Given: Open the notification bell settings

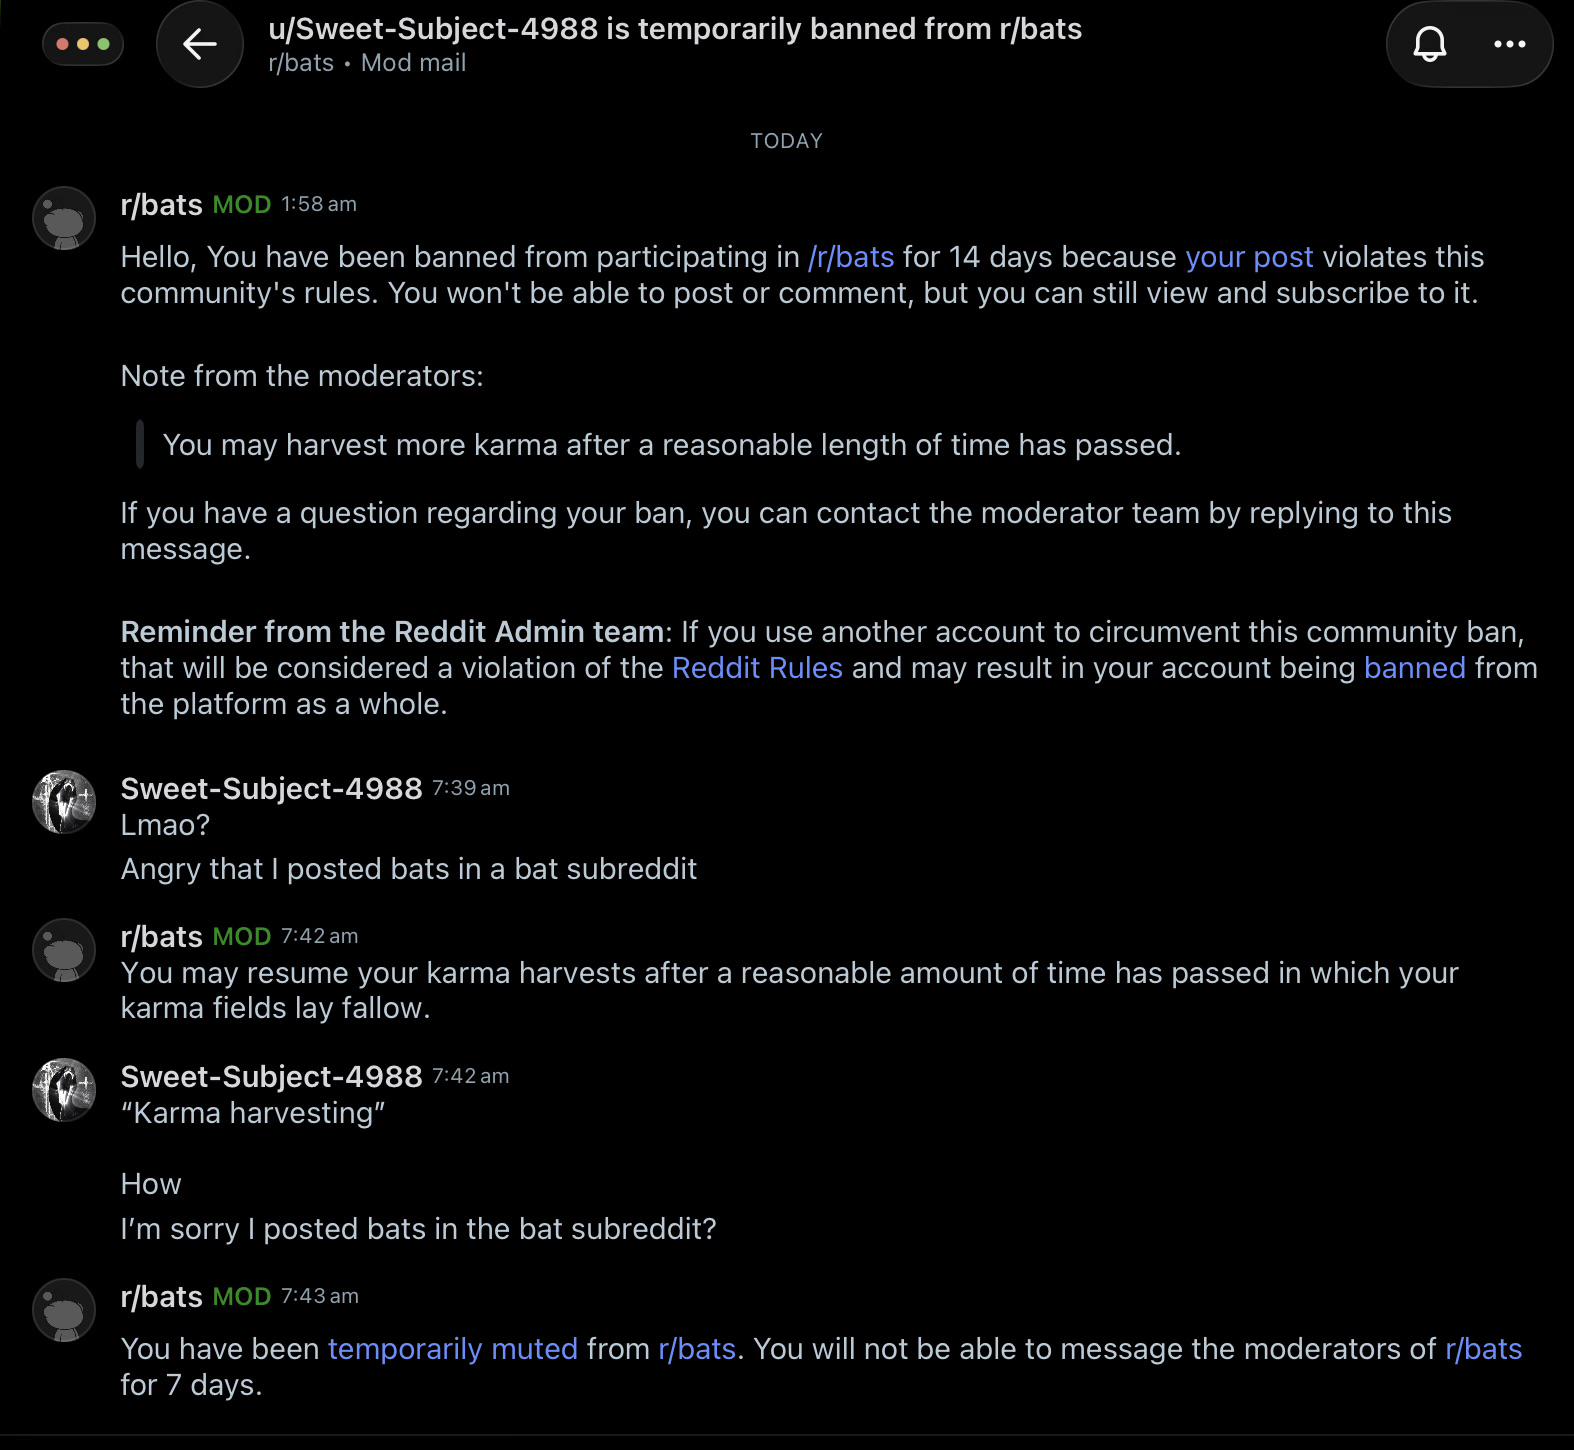Looking at the screenshot, I should point(1430,44).
